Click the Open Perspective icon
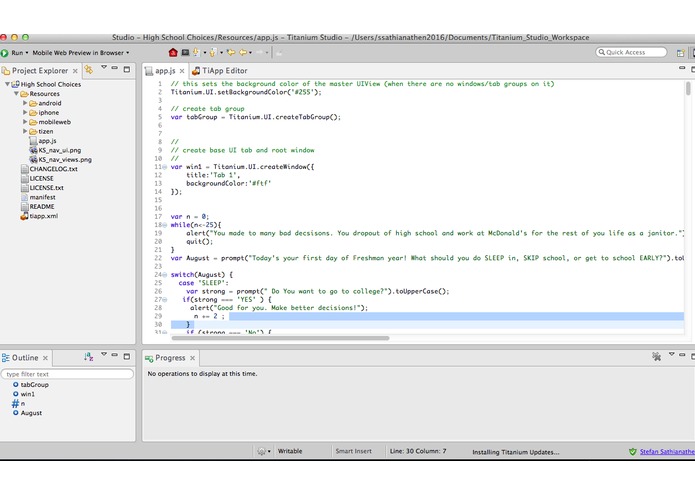695x494 pixels. pos(681,53)
